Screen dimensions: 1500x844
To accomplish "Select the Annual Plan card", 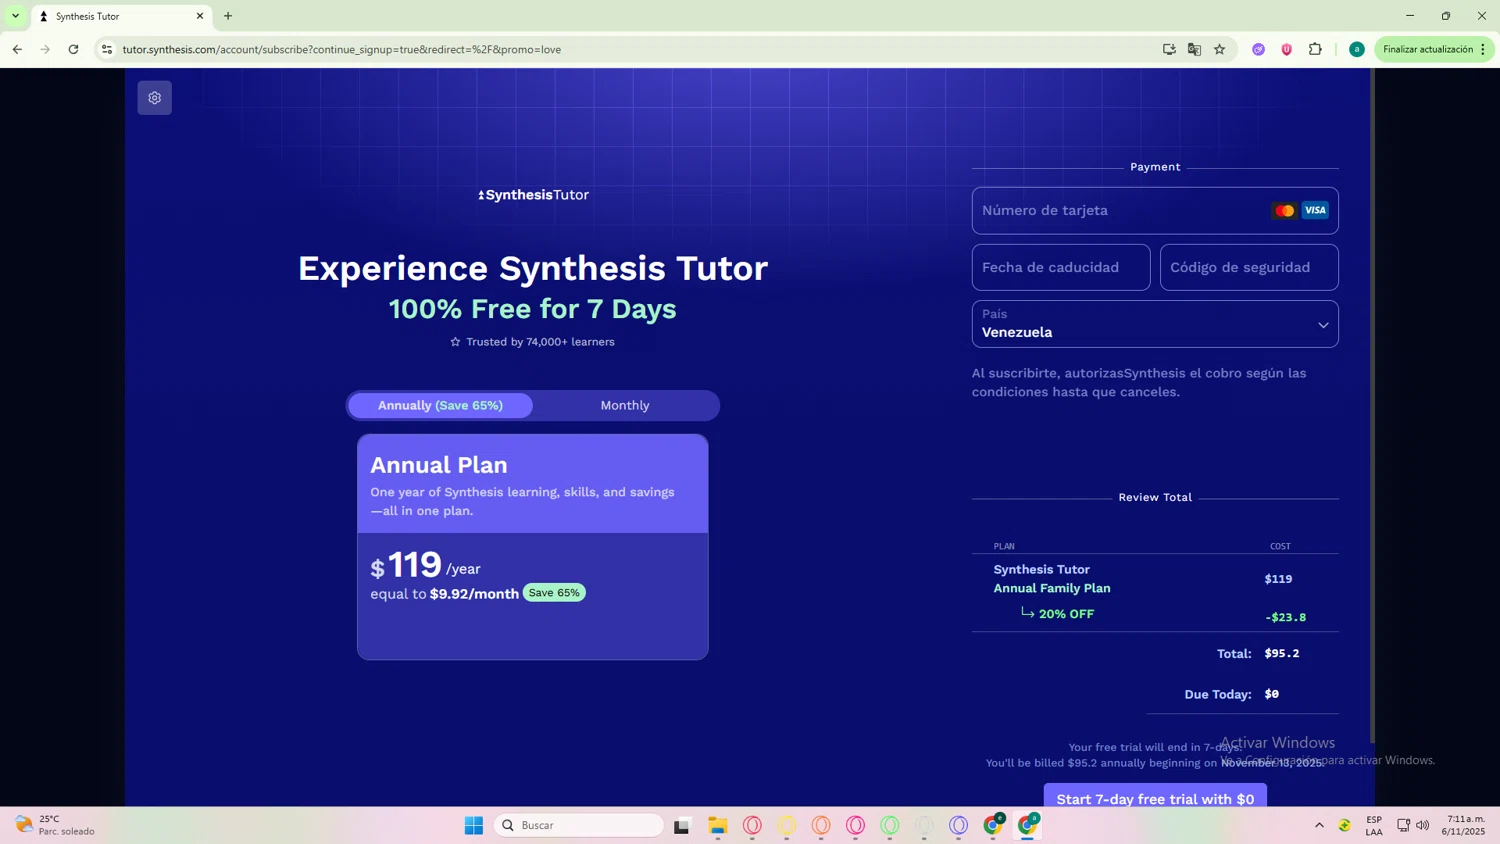I will (x=533, y=546).
